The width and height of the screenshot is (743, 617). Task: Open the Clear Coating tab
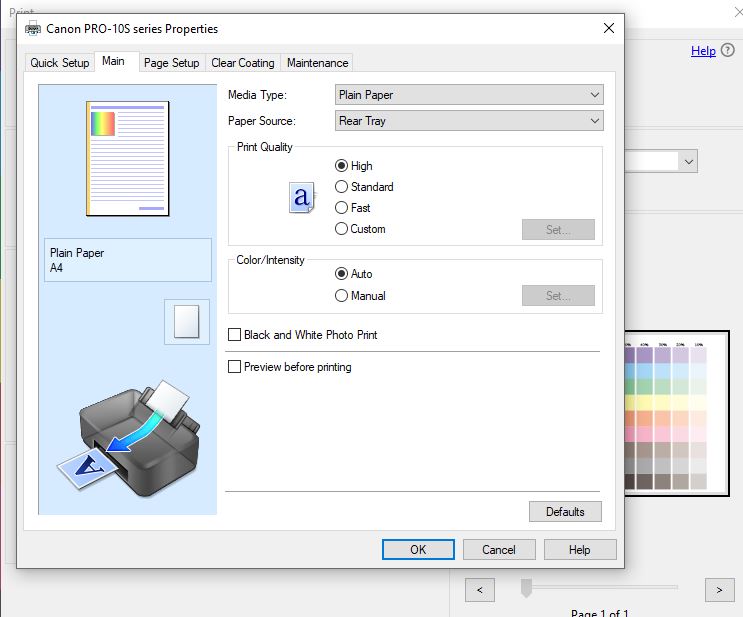click(242, 63)
